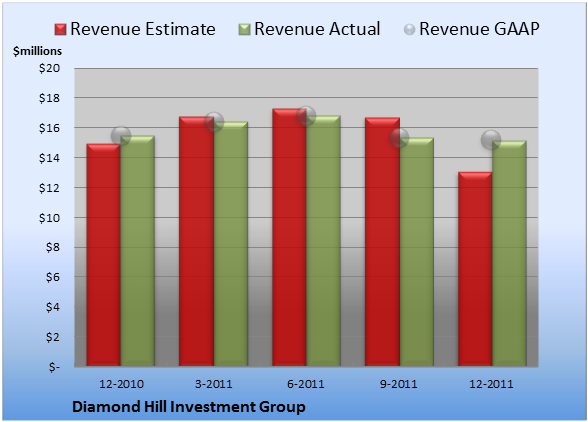Select the green actual bar for 12-2011
Viewport: 588px width, 422px height.
point(509,254)
